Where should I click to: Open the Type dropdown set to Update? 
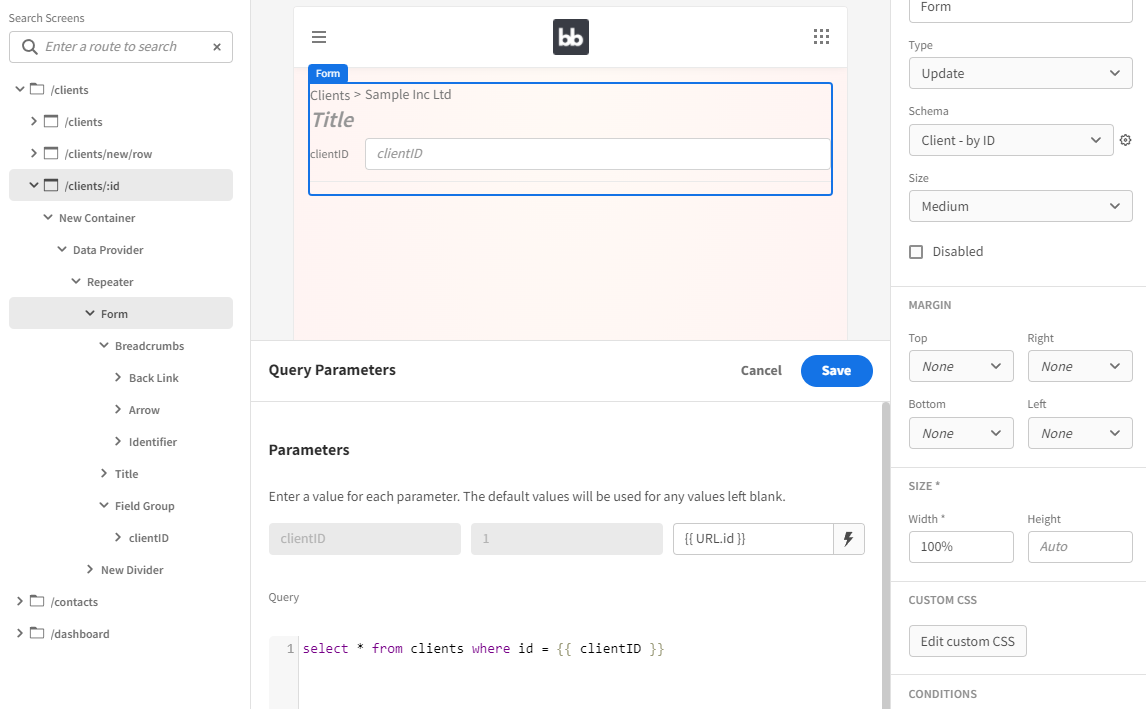1020,73
